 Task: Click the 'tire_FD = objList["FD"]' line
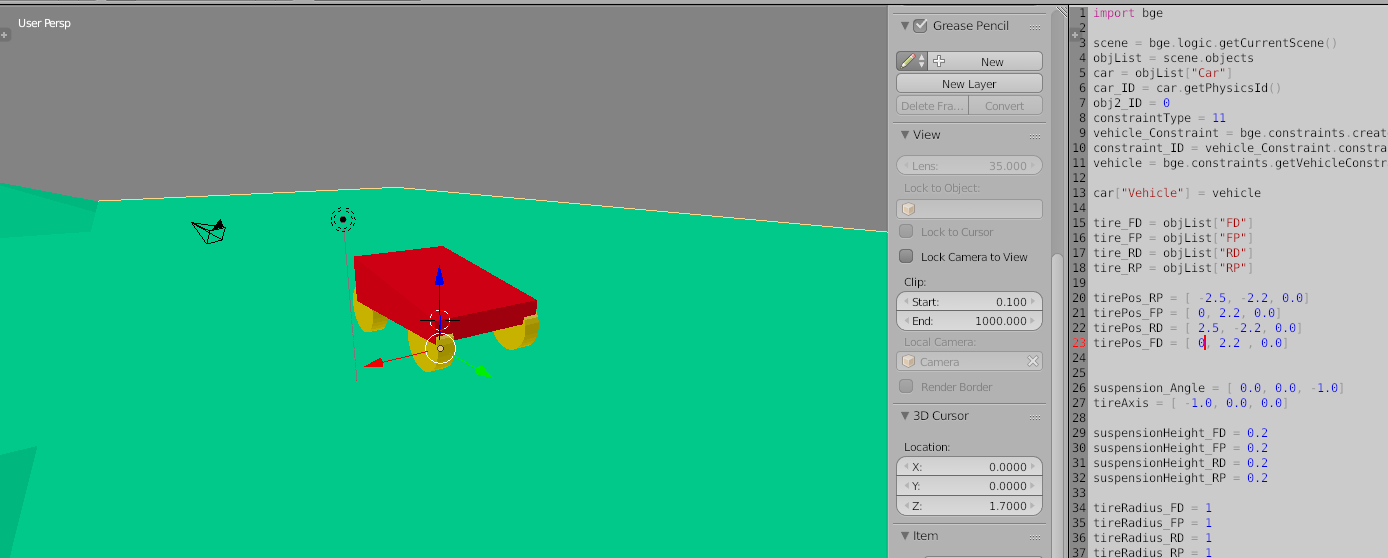point(1173,223)
